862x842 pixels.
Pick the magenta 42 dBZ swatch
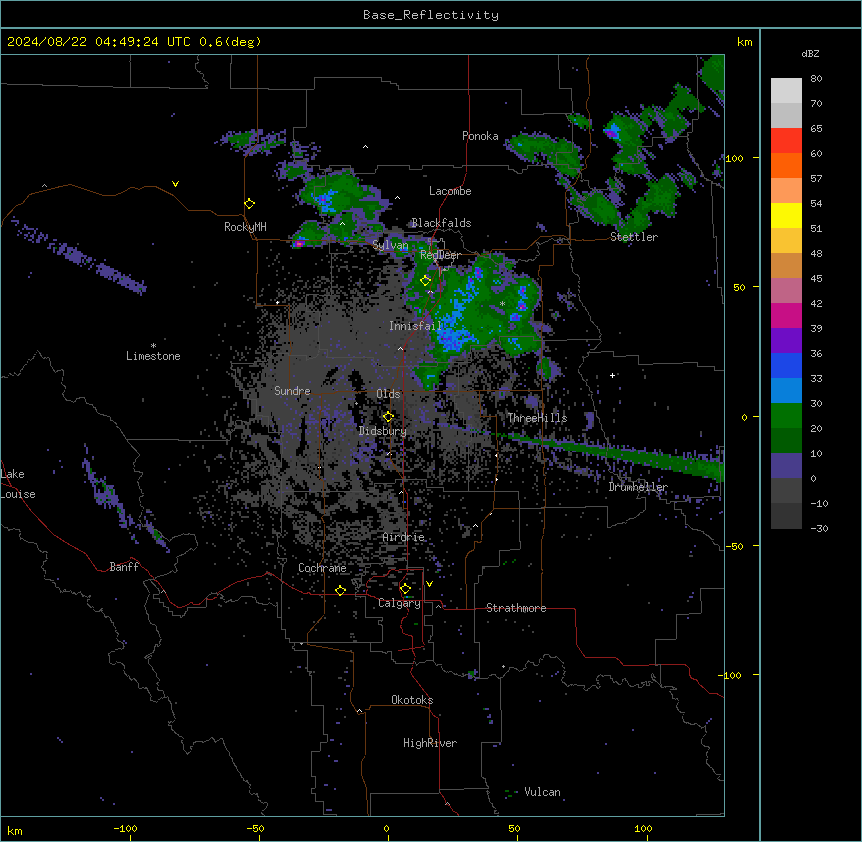(x=786, y=315)
